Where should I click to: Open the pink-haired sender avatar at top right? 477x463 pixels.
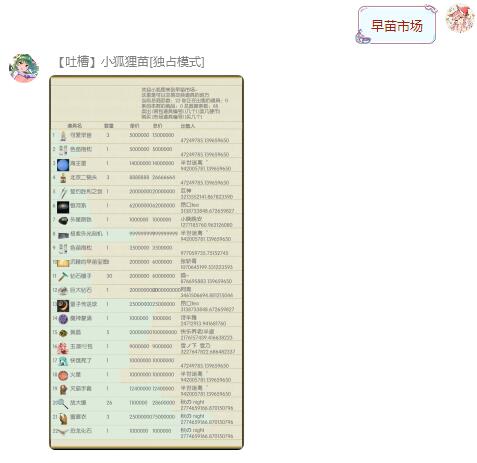(460, 19)
